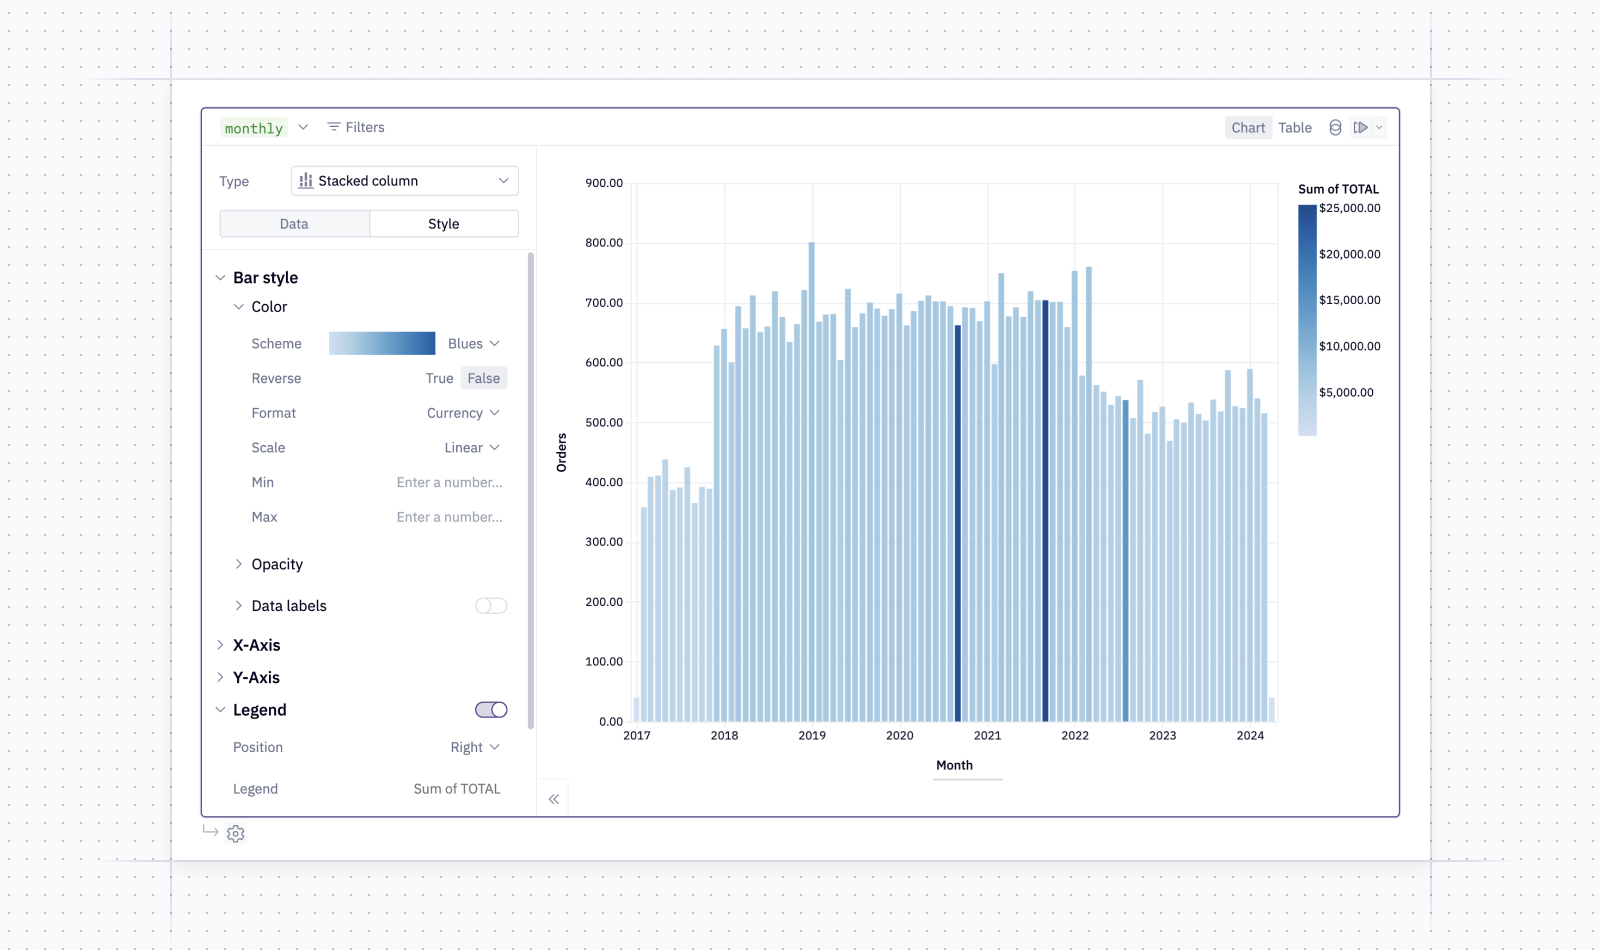Open the Filters icon button
This screenshot has height=950, width=1600.
pos(334,127)
